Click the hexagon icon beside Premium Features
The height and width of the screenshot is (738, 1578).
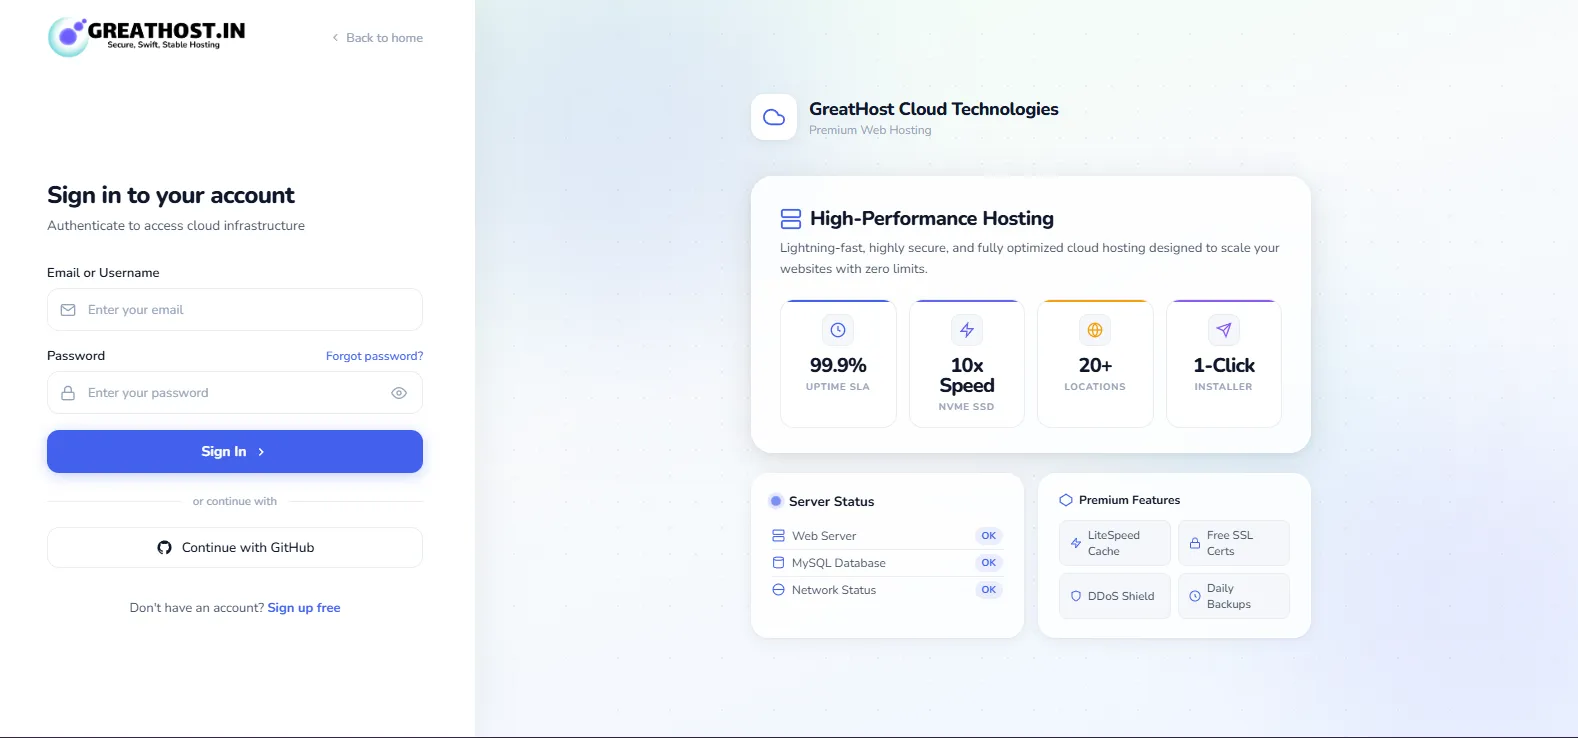tap(1066, 500)
